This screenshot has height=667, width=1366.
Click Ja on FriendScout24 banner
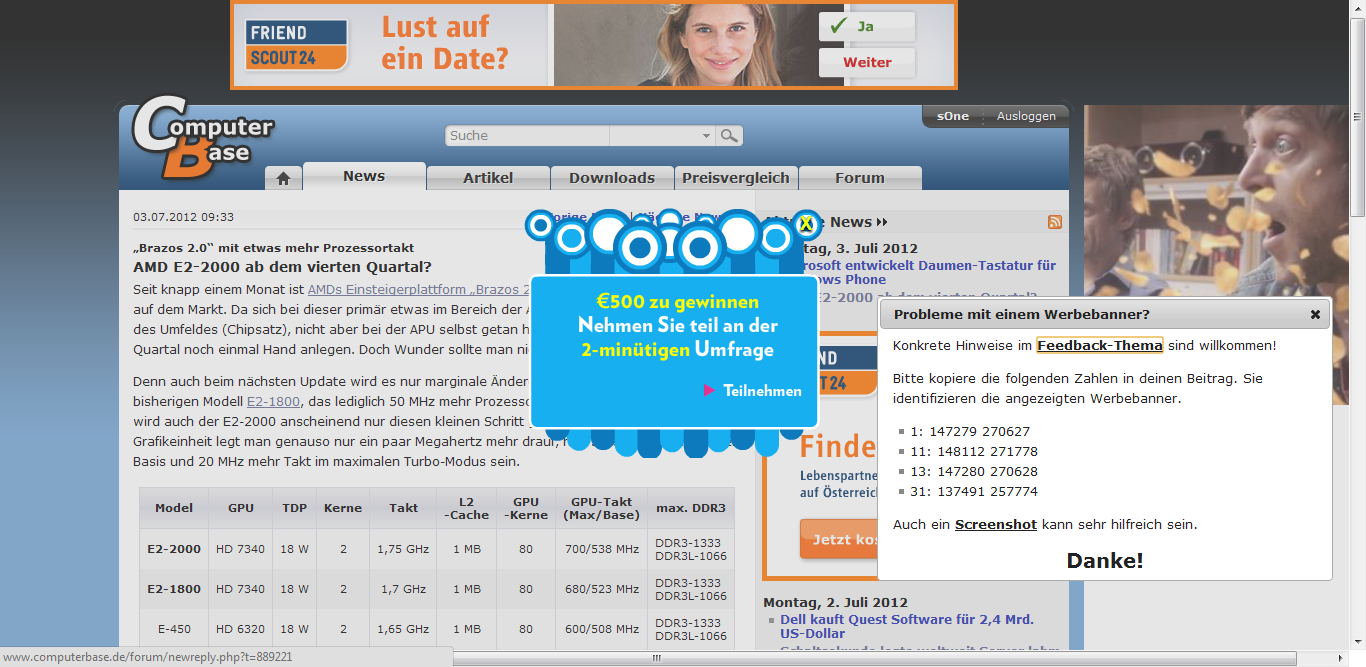[x=867, y=26]
